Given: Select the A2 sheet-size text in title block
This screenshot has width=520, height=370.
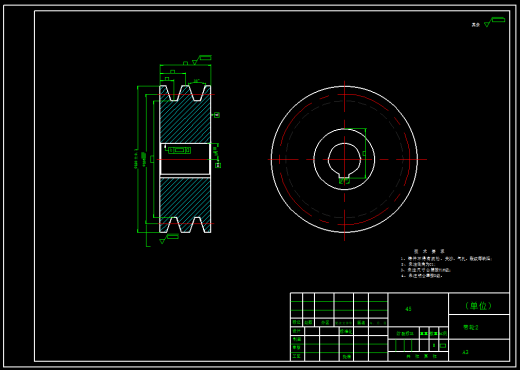Looking at the screenshot, I should pyautogui.click(x=465, y=352).
